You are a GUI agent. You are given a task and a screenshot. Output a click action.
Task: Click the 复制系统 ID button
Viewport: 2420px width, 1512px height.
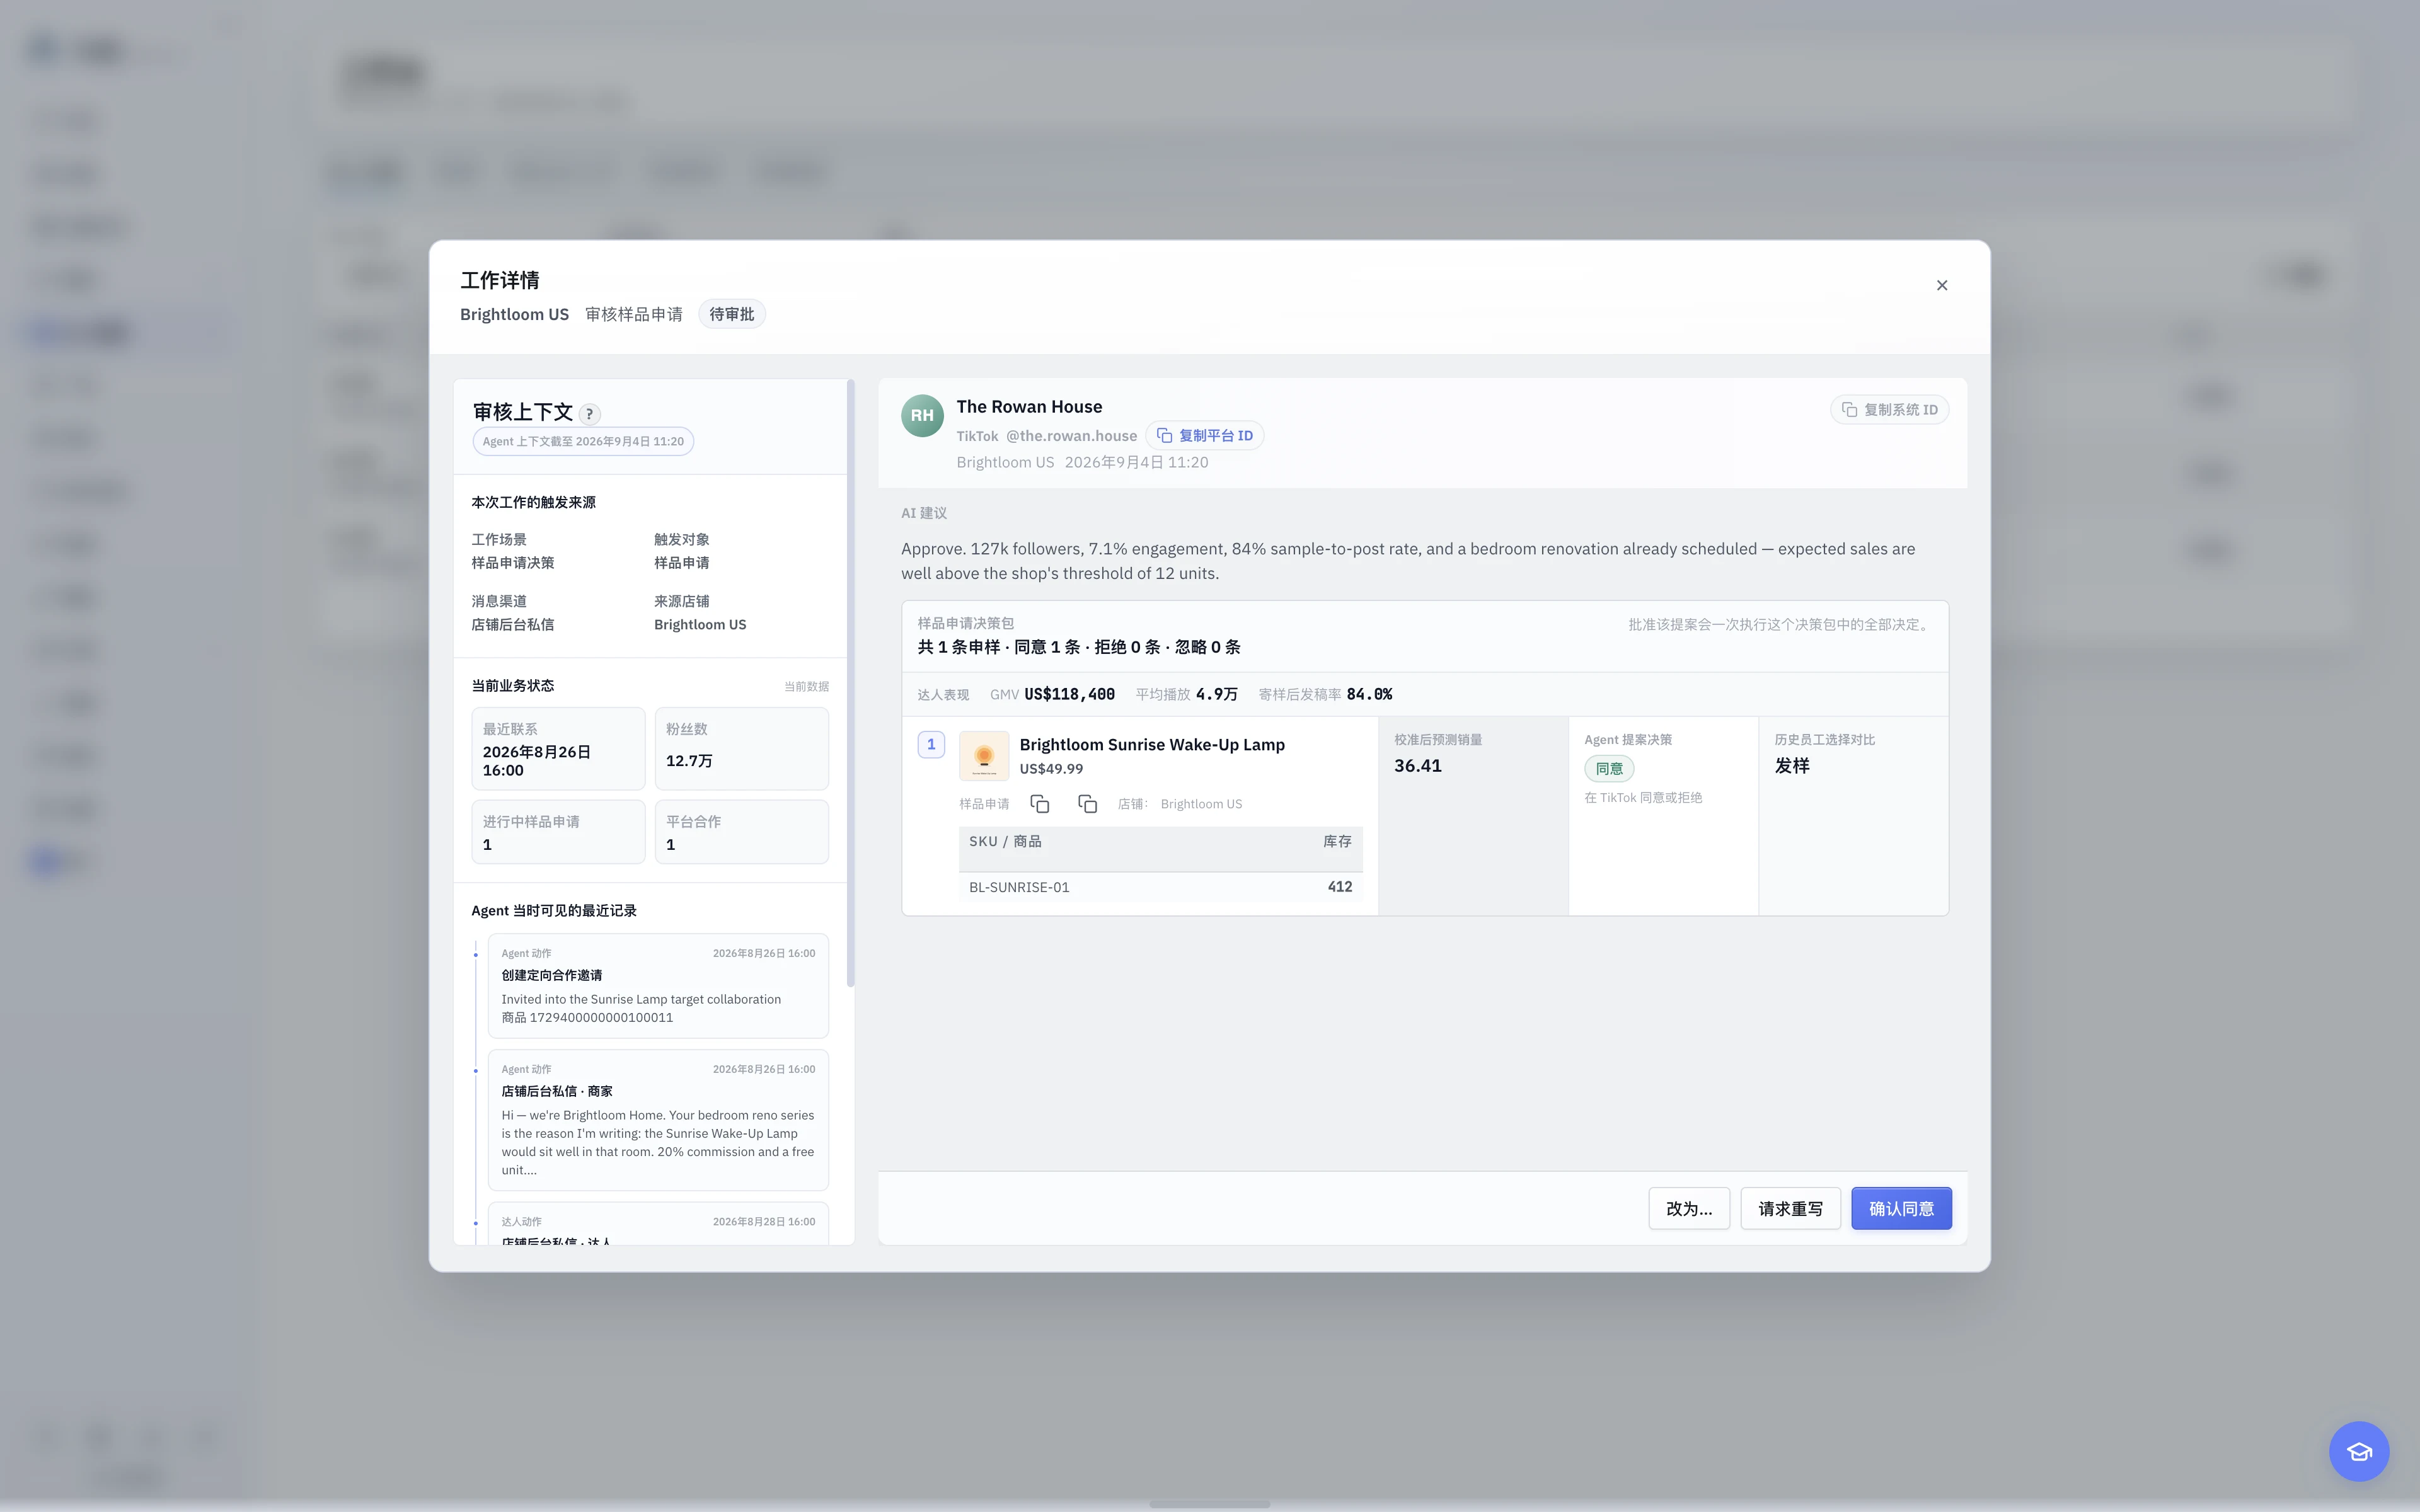click(x=1889, y=410)
